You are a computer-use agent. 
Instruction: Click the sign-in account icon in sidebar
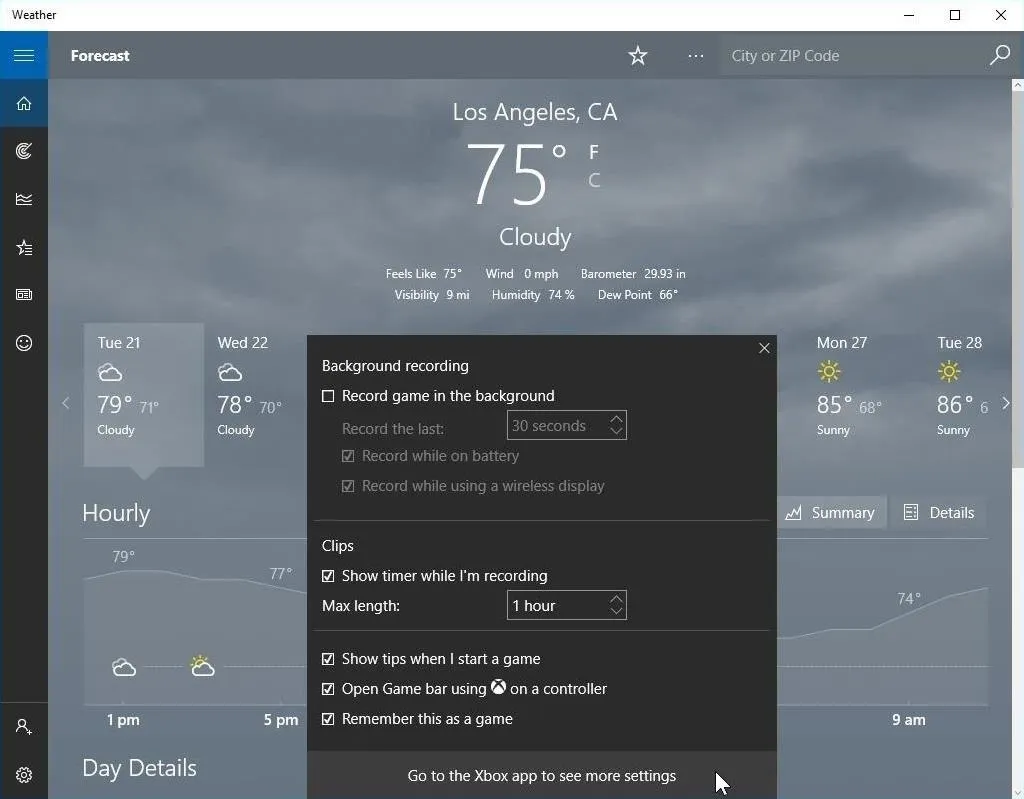pos(24,726)
